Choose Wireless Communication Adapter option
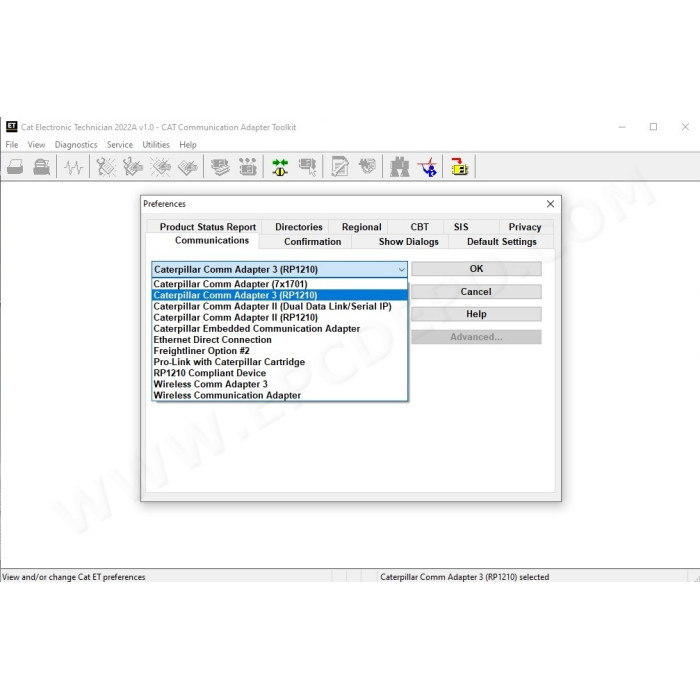 [x=279, y=395]
